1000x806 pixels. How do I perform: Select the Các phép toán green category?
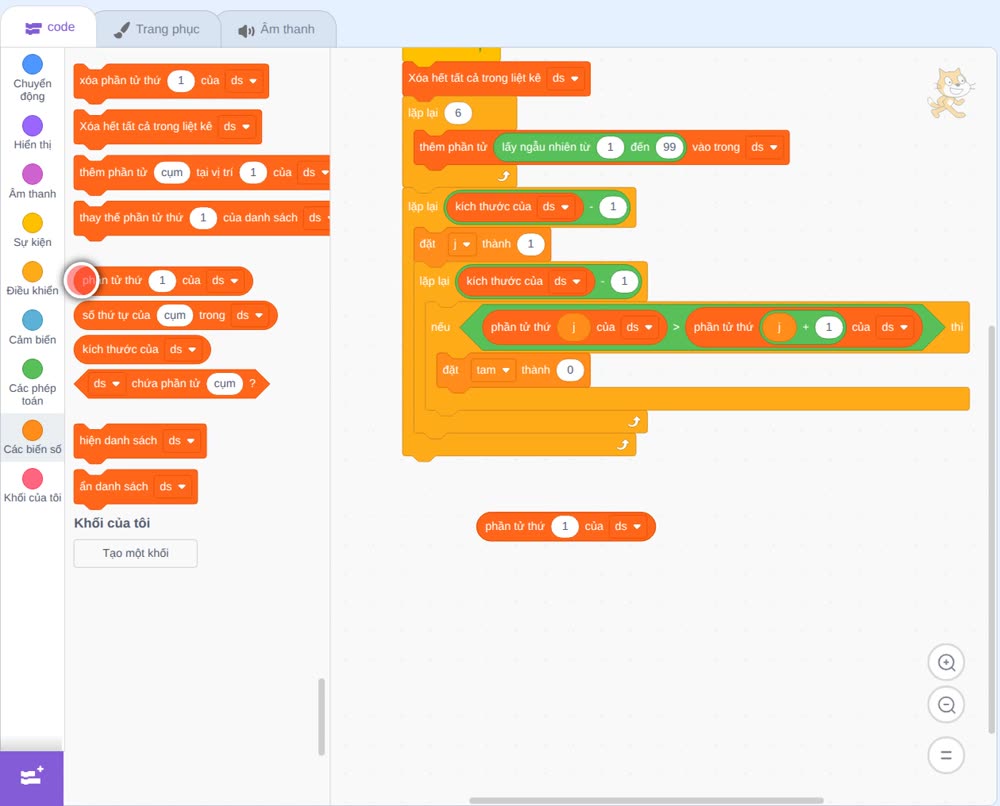pyautogui.click(x=33, y=369)
